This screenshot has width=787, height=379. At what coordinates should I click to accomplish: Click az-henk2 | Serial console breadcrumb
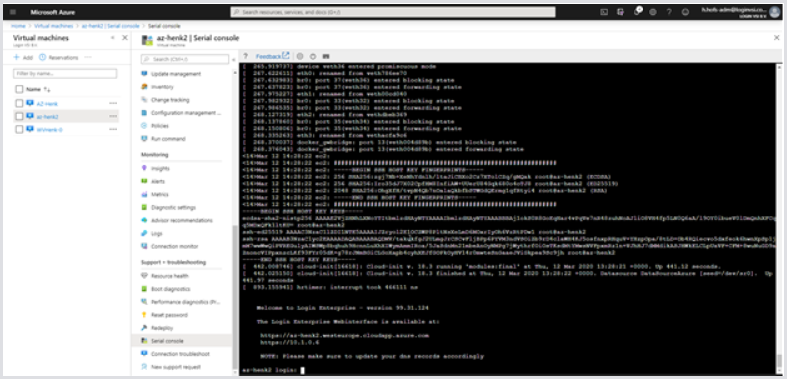click(x=110, y=26)
